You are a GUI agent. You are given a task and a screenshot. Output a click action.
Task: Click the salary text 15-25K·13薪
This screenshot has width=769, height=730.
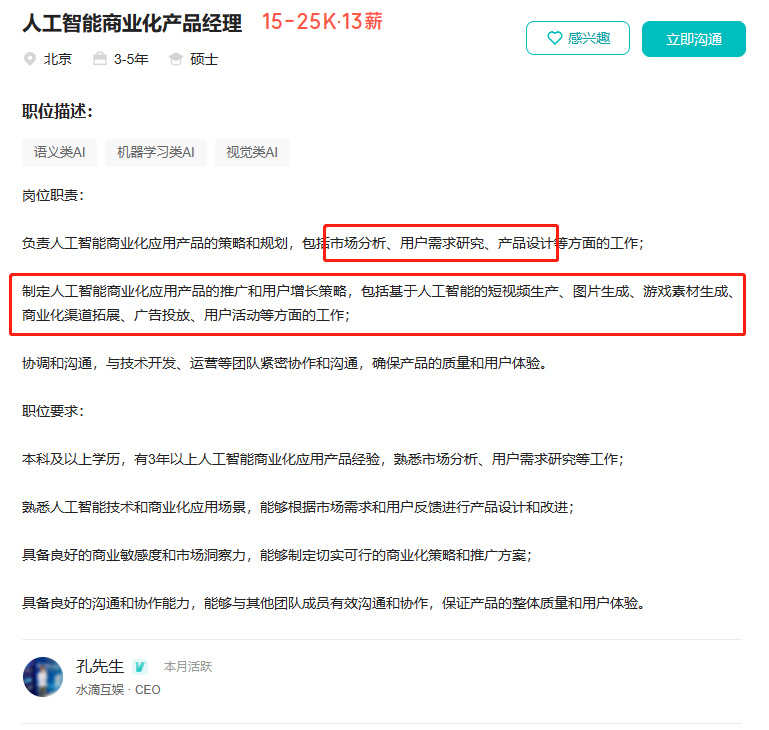coord(322,22)
